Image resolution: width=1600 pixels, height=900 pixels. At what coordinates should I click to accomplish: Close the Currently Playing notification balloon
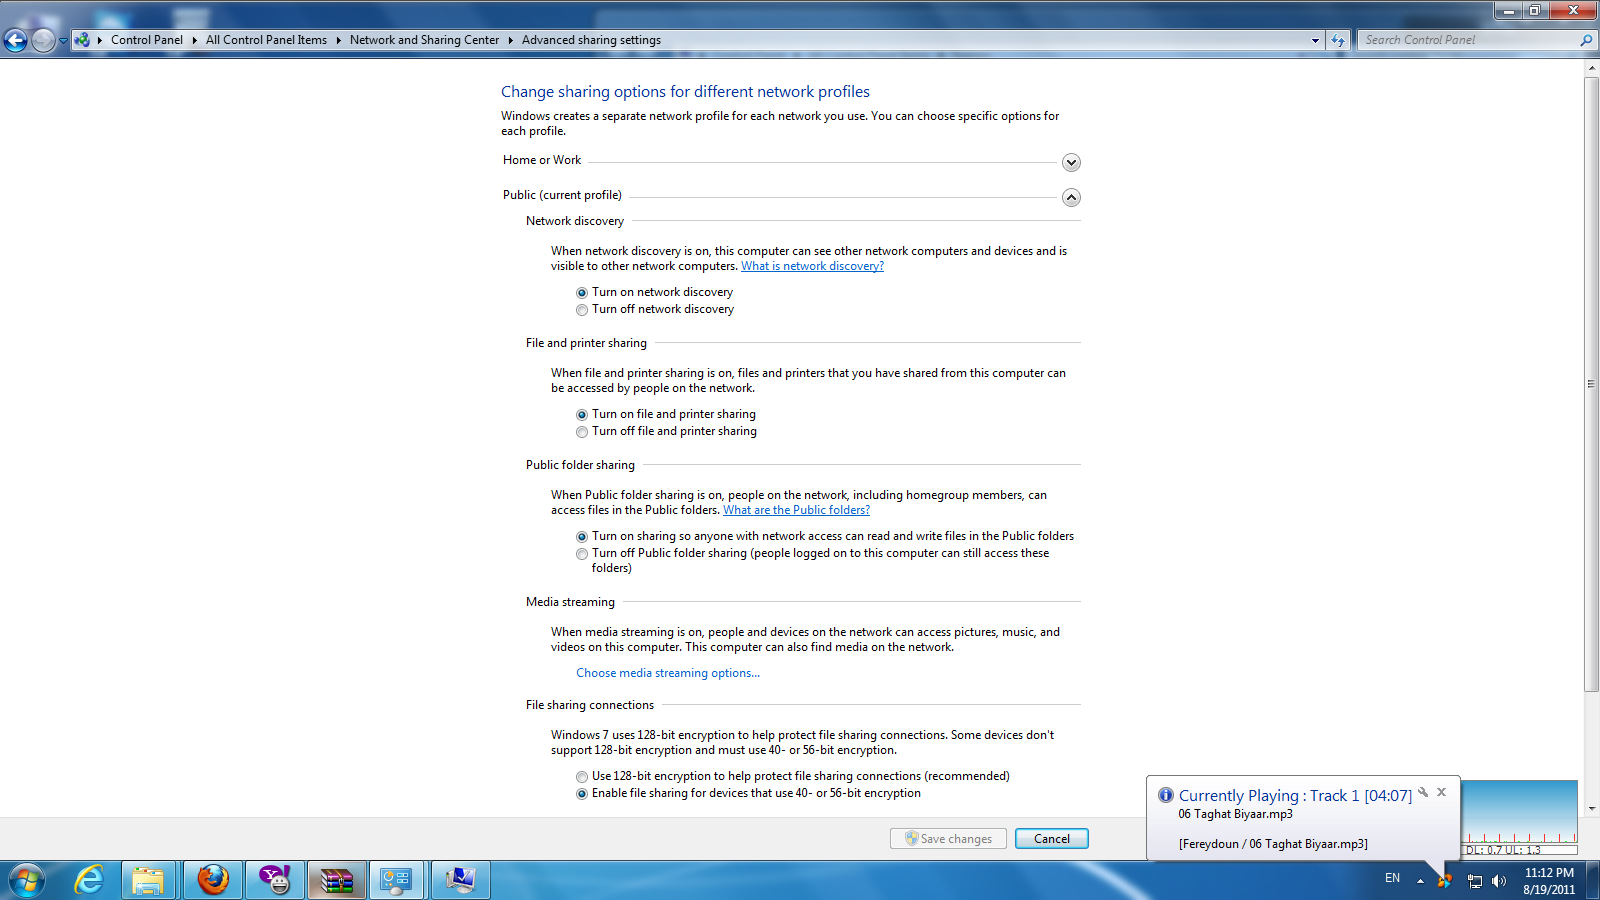point(1441,792)
